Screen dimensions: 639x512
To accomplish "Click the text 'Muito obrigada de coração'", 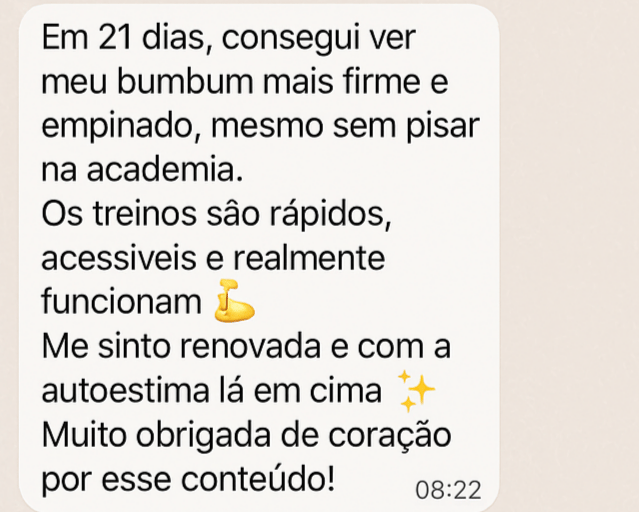I will click(247, 436).
